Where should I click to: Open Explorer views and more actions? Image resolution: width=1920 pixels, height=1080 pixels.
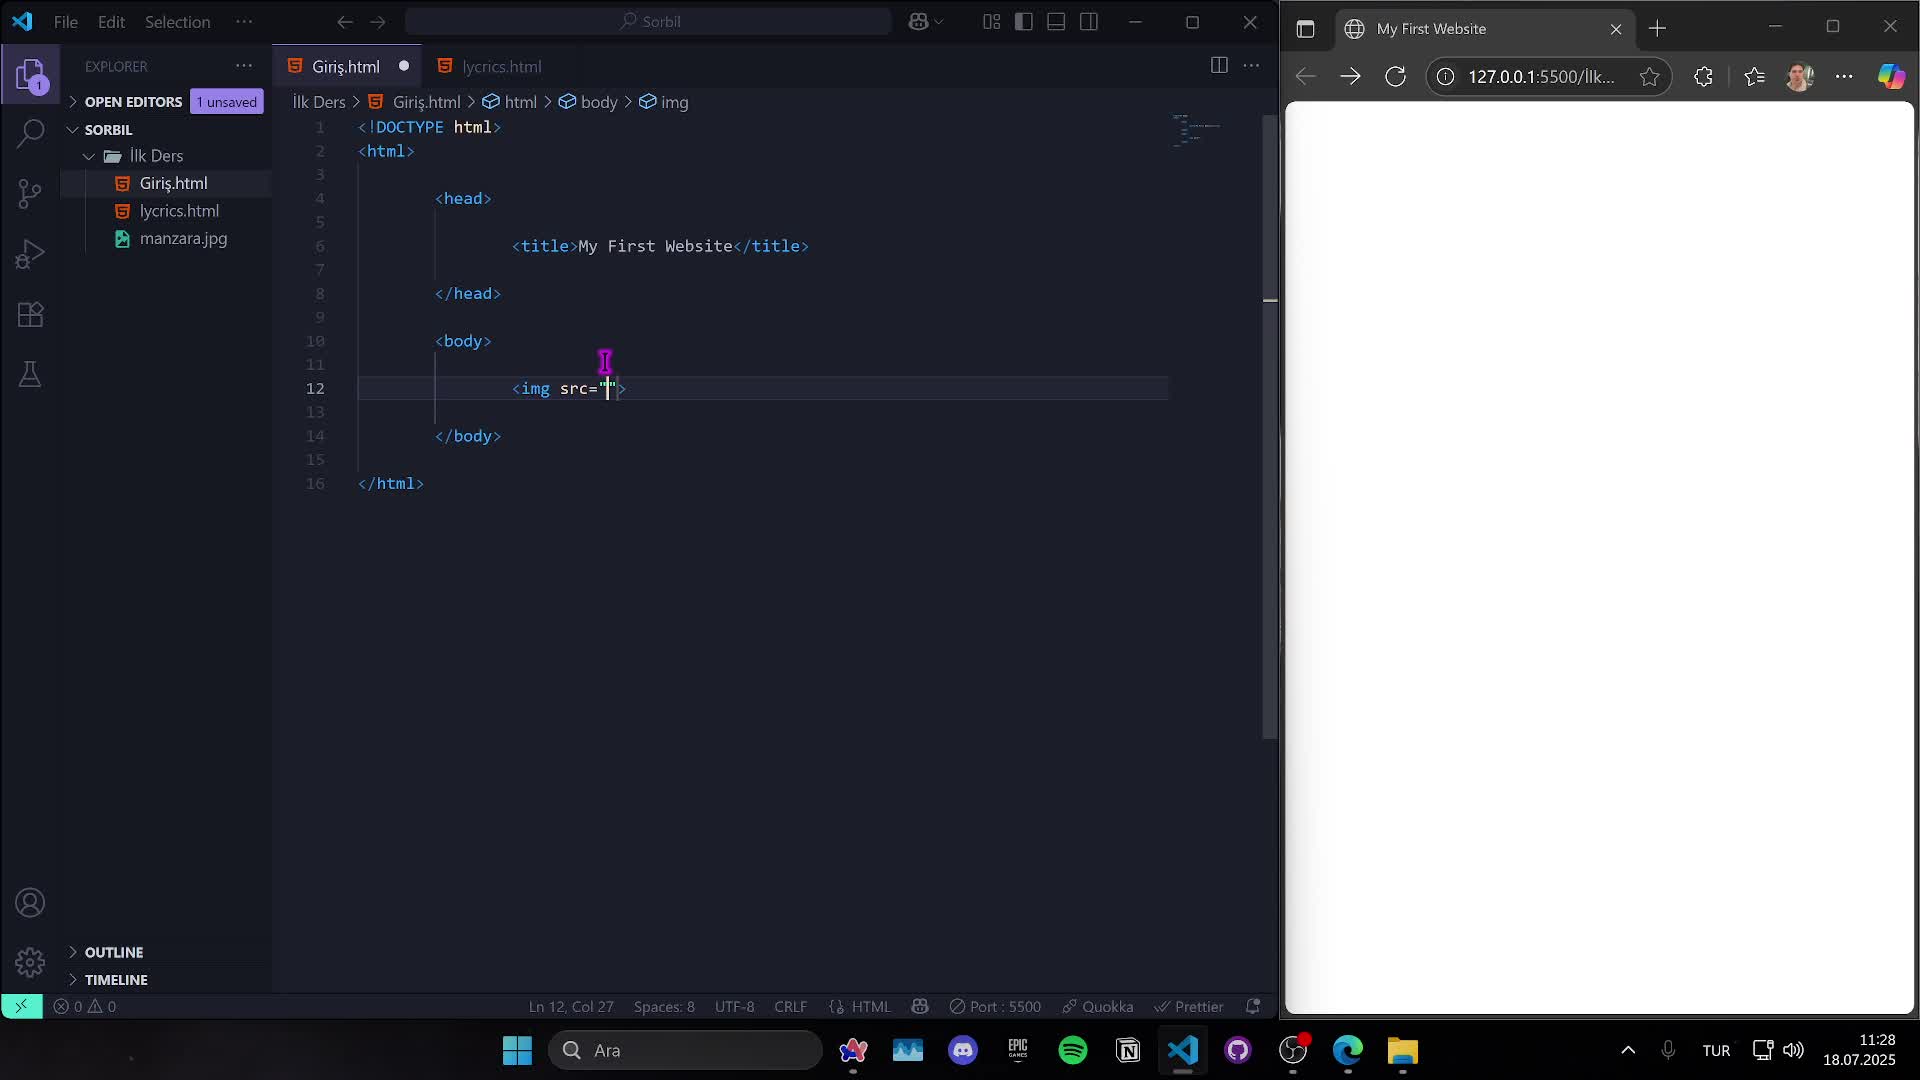[244, 66]
